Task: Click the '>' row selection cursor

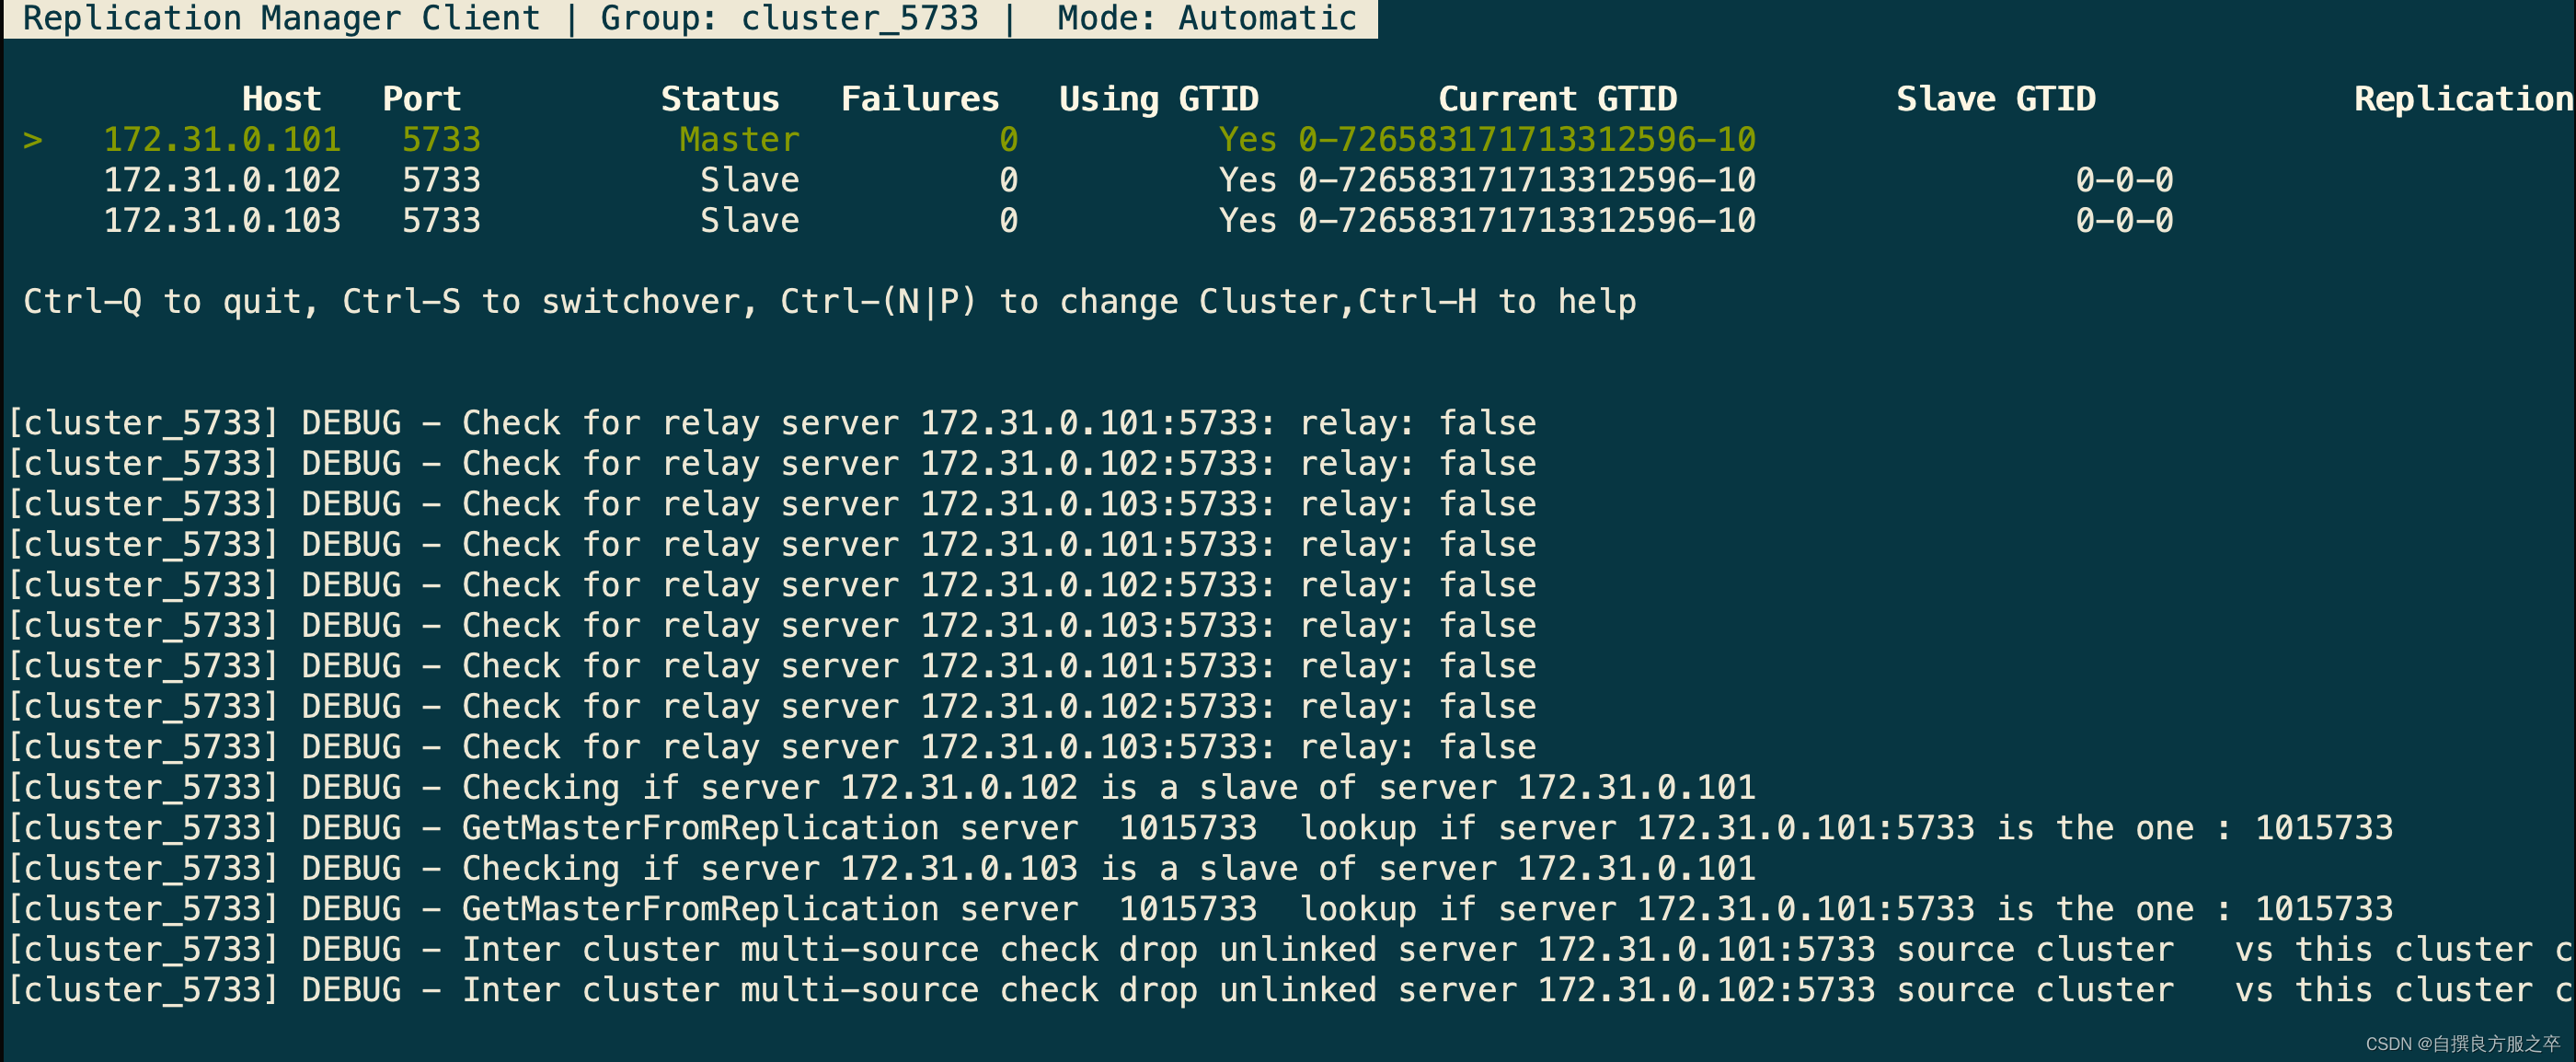Action: pos(33,140)
